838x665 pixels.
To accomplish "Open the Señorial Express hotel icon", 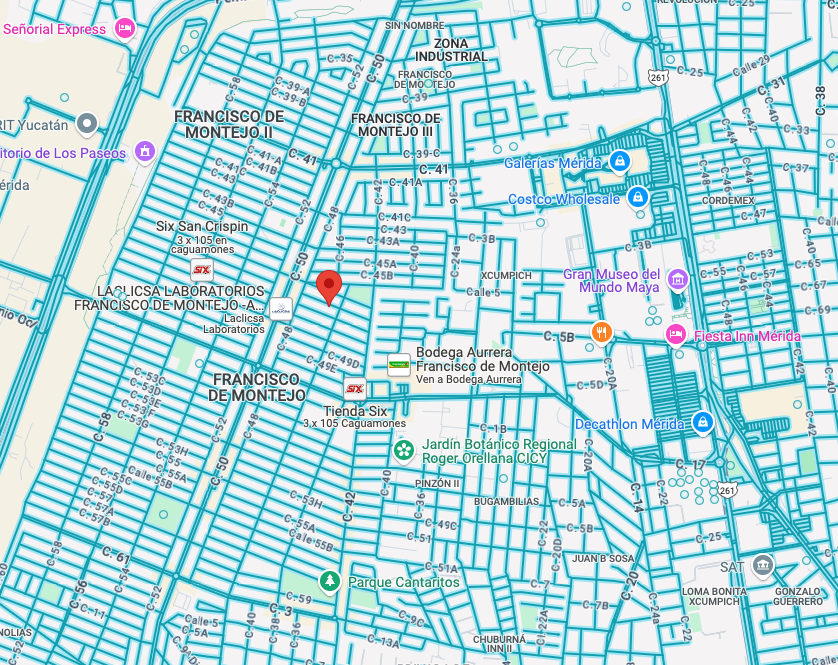I will [125, 28].
